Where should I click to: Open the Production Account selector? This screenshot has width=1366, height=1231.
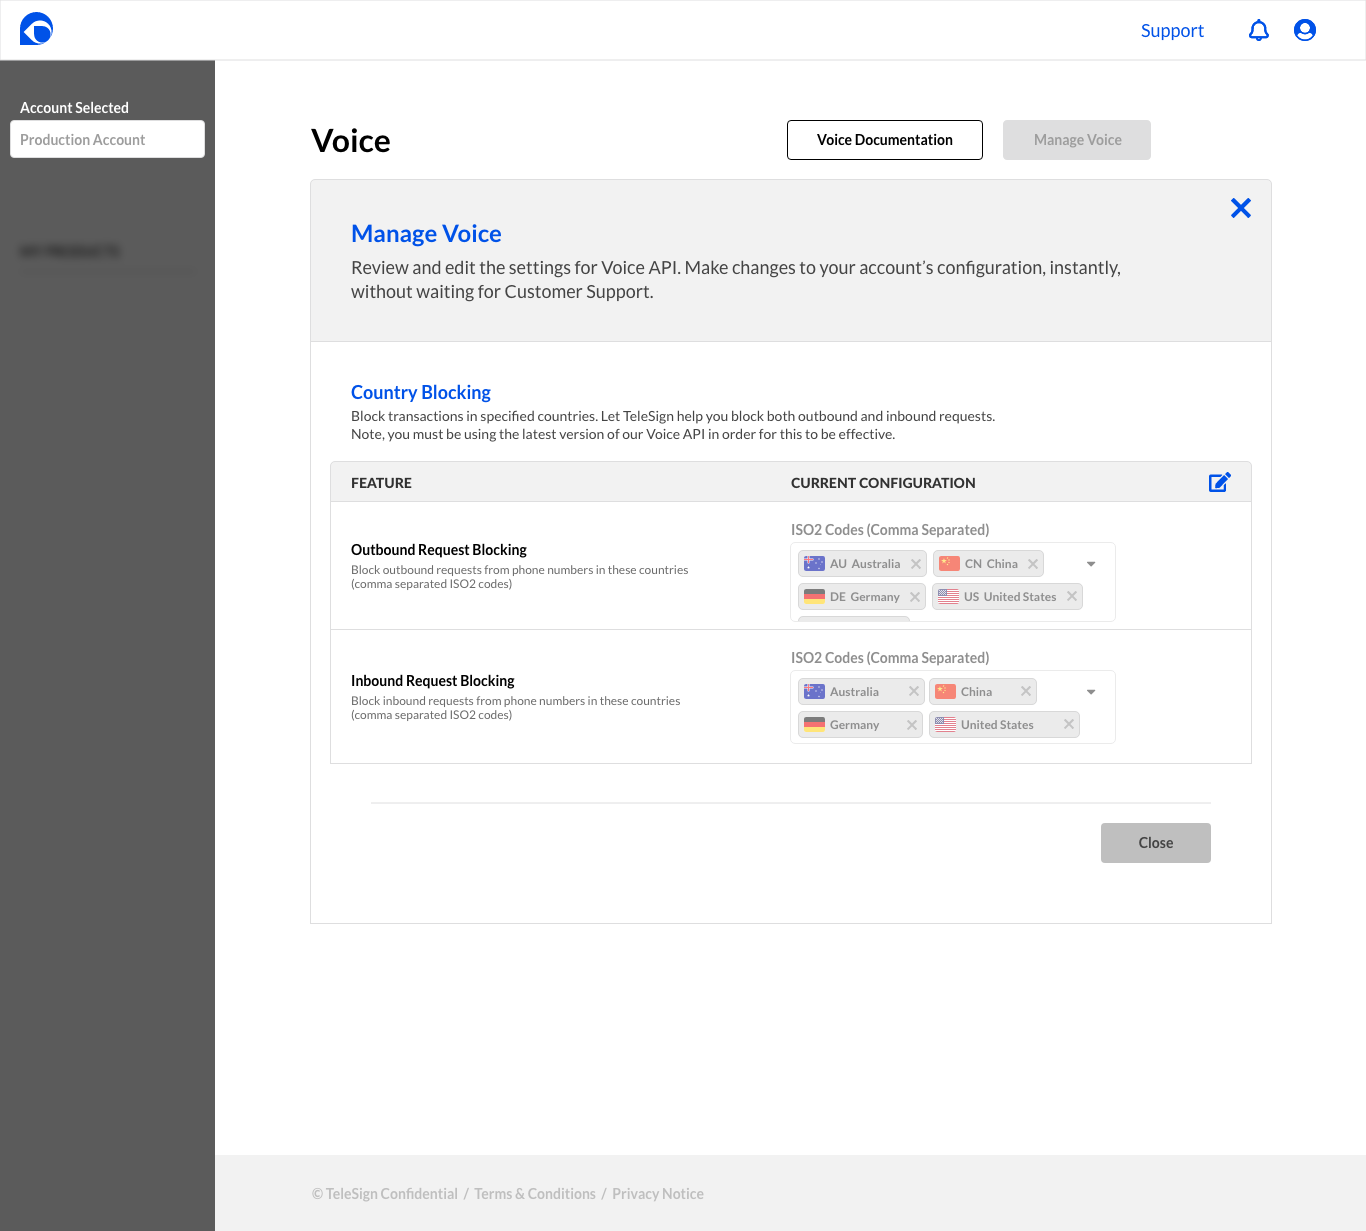pyautogui.click(x=107, y=139)
